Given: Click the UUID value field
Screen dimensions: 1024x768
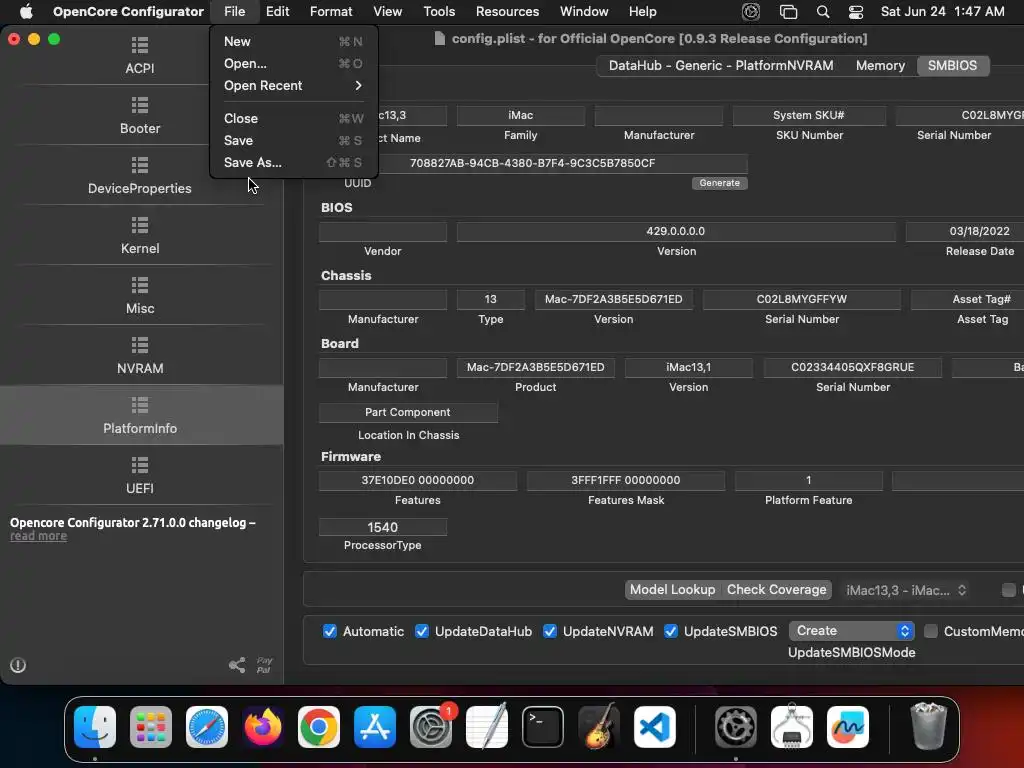Looking at the screenshot, I should pos(533,163).
